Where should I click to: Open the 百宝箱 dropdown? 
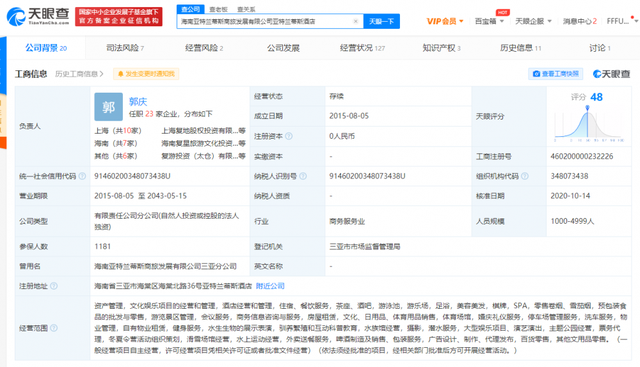(489, 21)
